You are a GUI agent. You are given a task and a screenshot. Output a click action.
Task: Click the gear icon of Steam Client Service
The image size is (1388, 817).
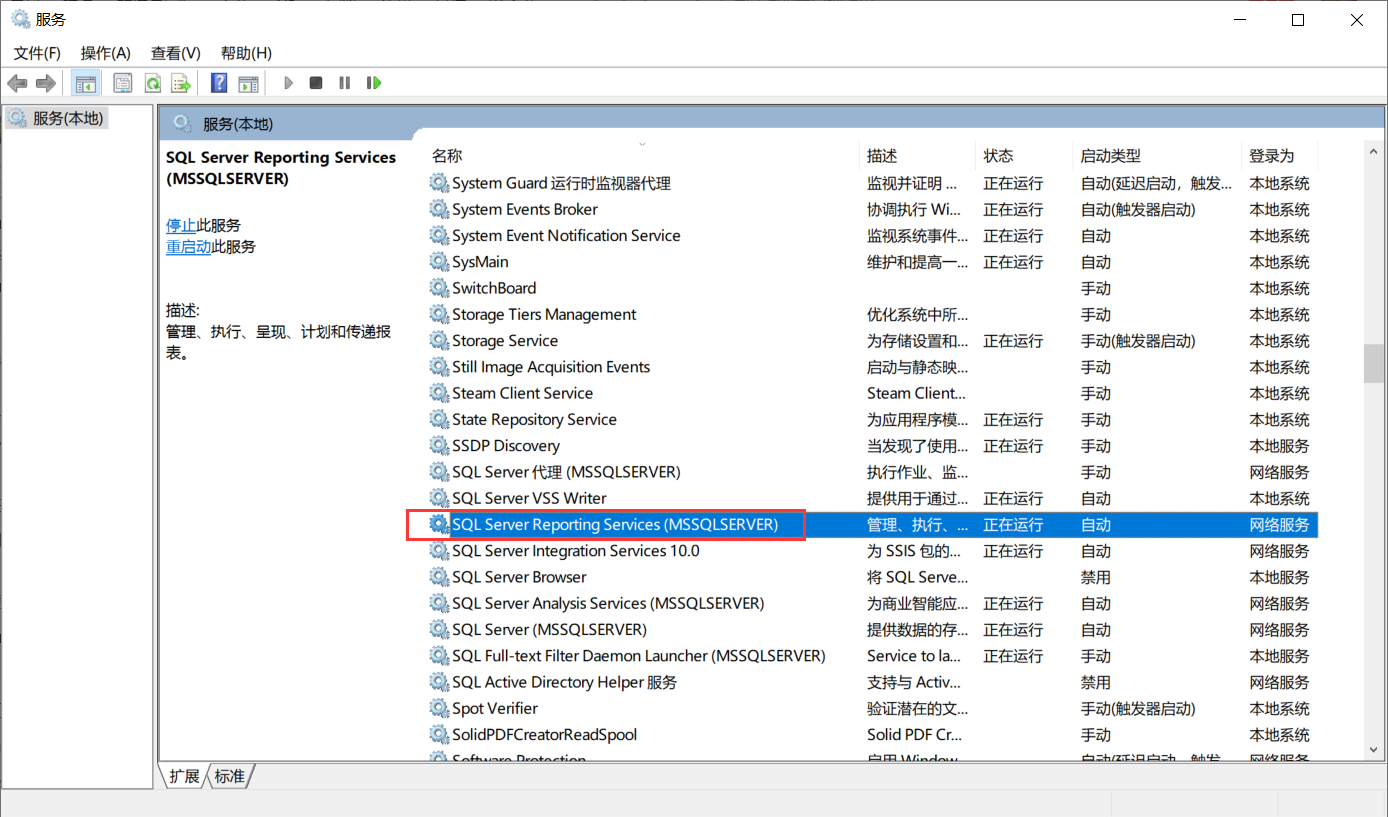pyautogui.click(x=439, y=393)
